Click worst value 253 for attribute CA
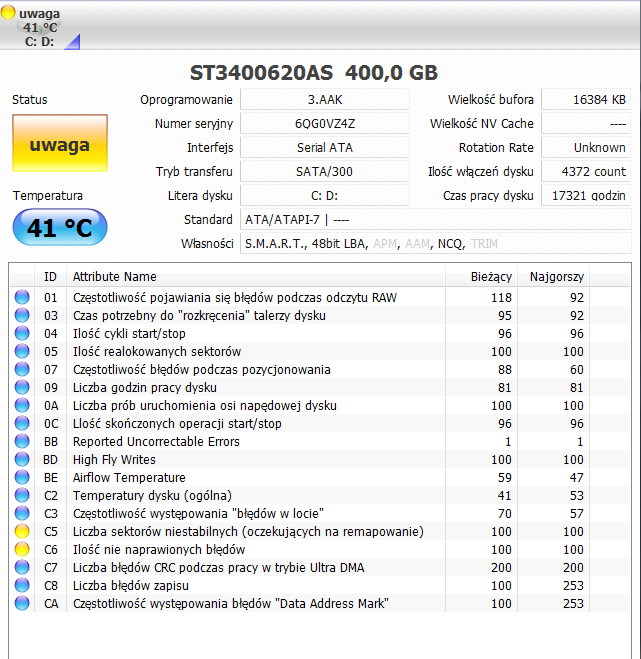This screenshot has width=641, height=659. point(573,604)
